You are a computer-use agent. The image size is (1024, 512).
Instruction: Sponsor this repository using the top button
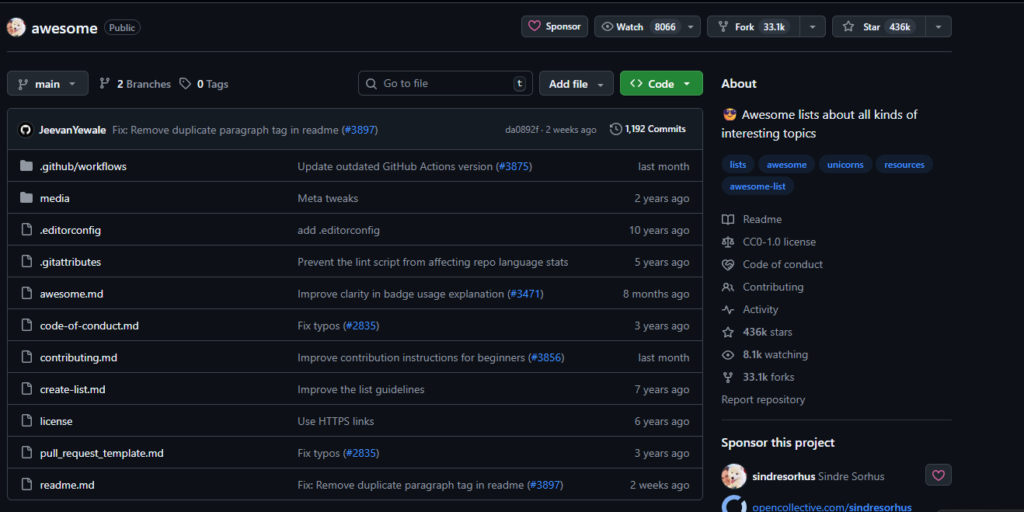tap(554, 27)
